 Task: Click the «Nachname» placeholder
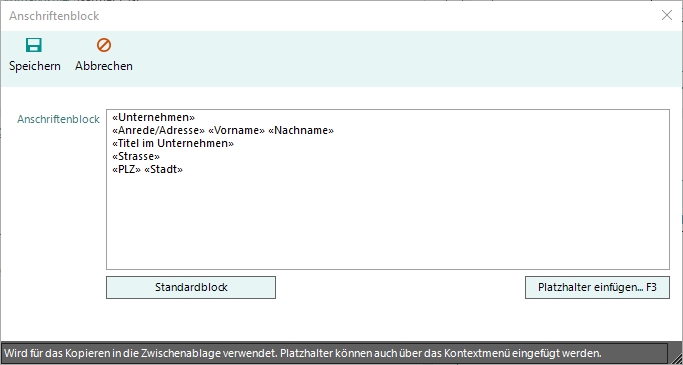click(x=301, y=131)
